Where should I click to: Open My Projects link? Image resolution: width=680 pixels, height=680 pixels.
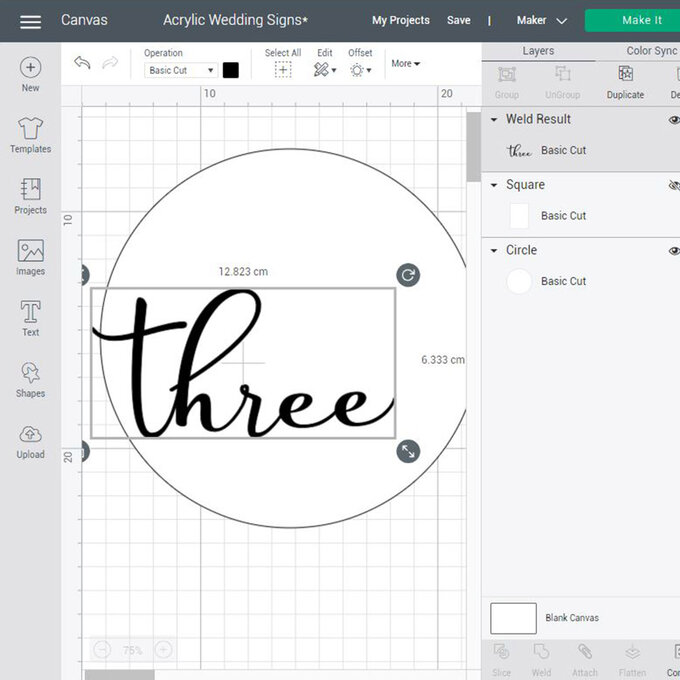tap(400, 20)
